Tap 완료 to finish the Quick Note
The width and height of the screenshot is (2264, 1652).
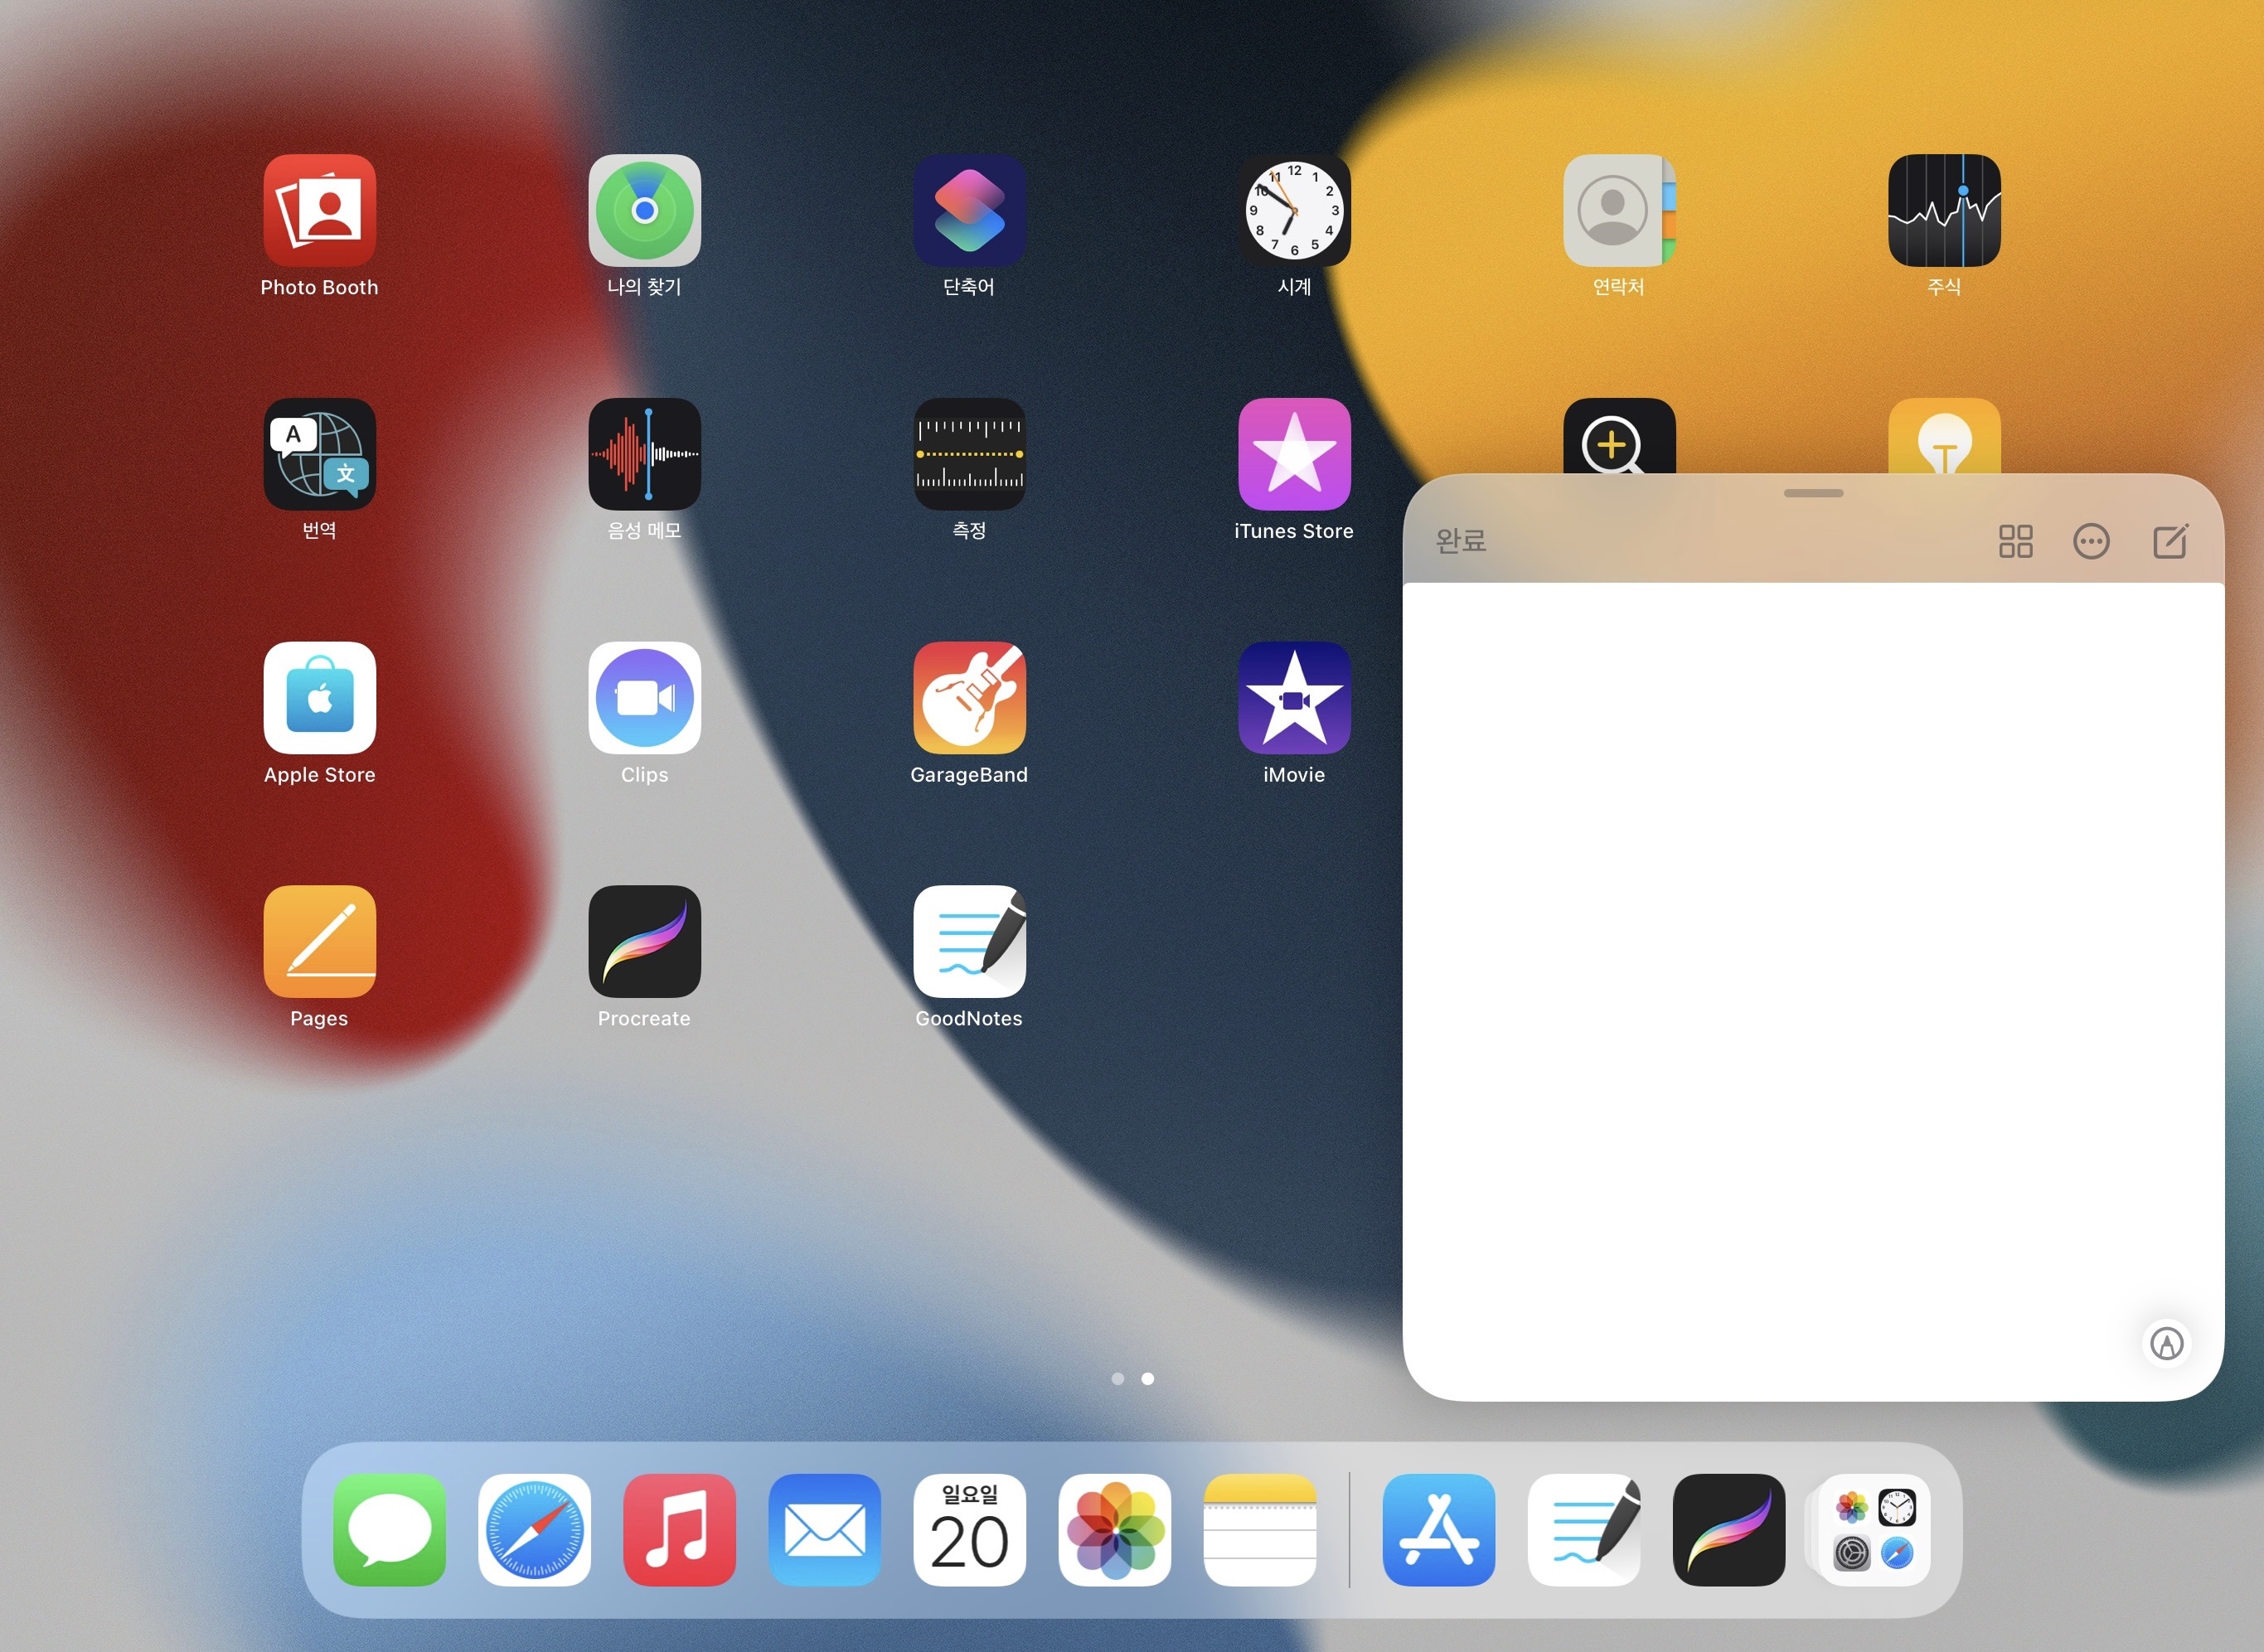pos(1461,541)
